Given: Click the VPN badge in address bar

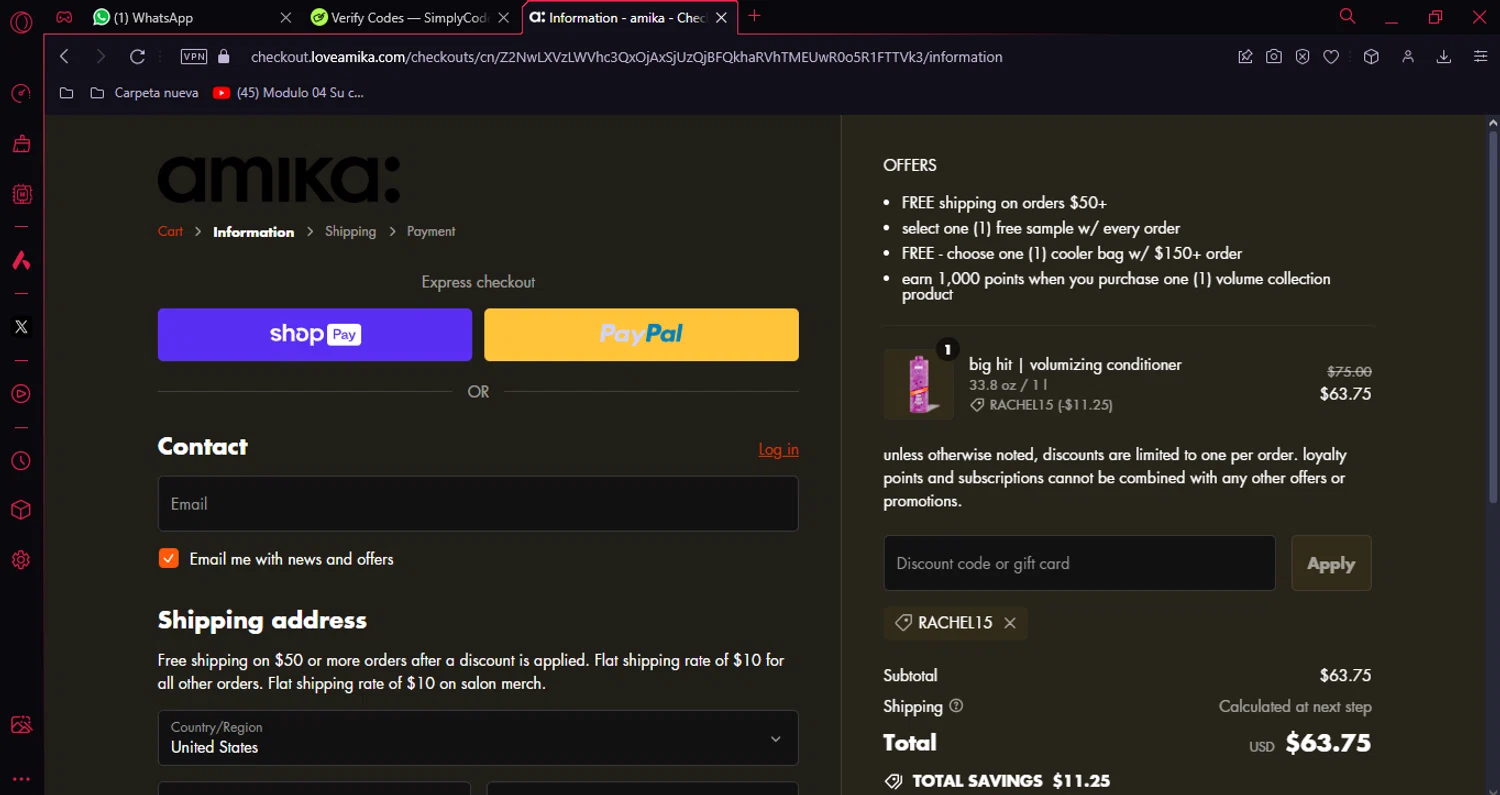Looking at the screenshot, I should coord(194,57).
